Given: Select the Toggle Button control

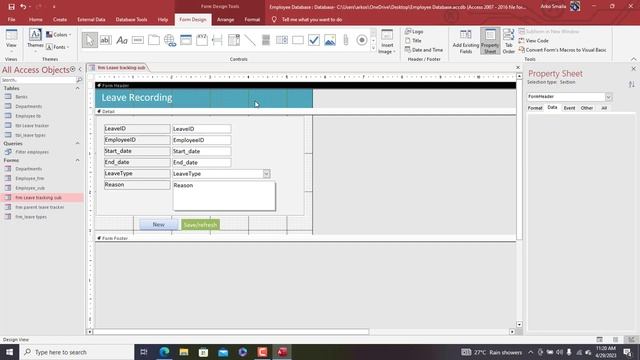Looking at the screenshot, I should [x=266, y=40].
